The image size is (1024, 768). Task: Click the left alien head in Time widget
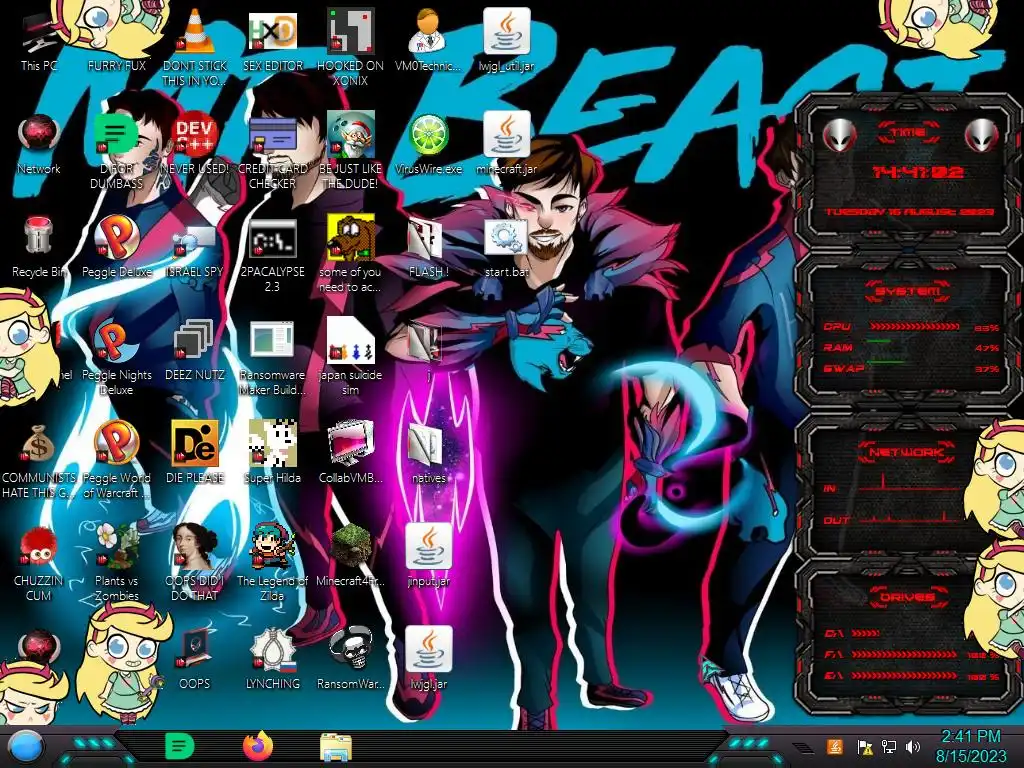pos(839,136)
